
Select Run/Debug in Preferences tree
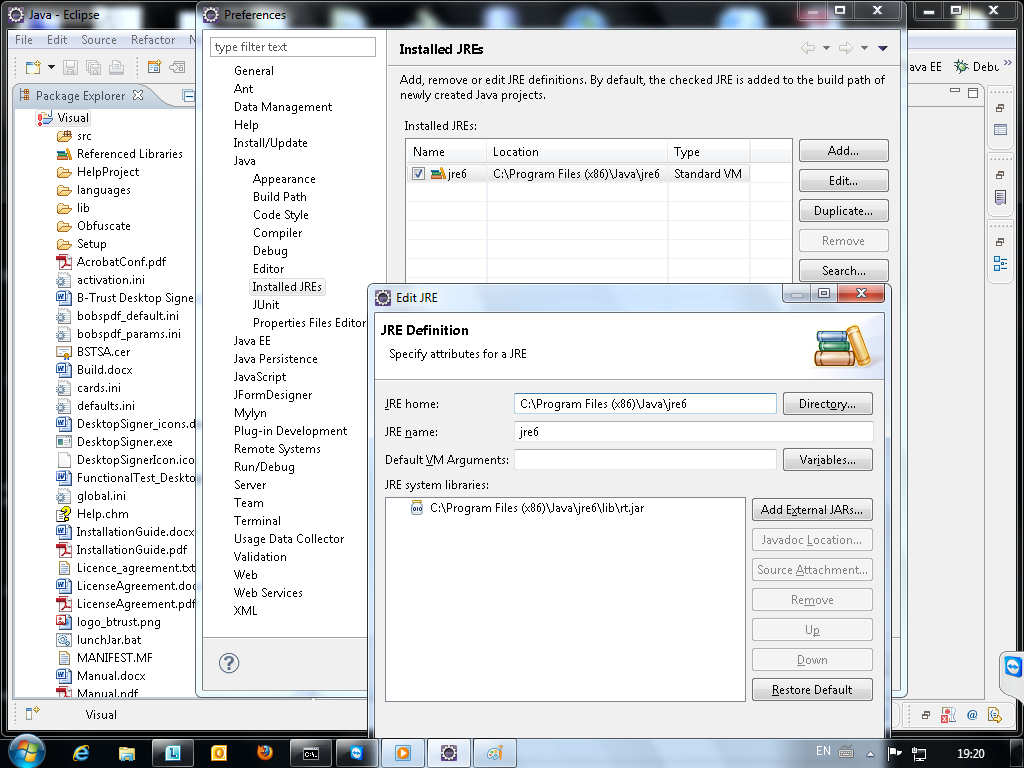264,467
